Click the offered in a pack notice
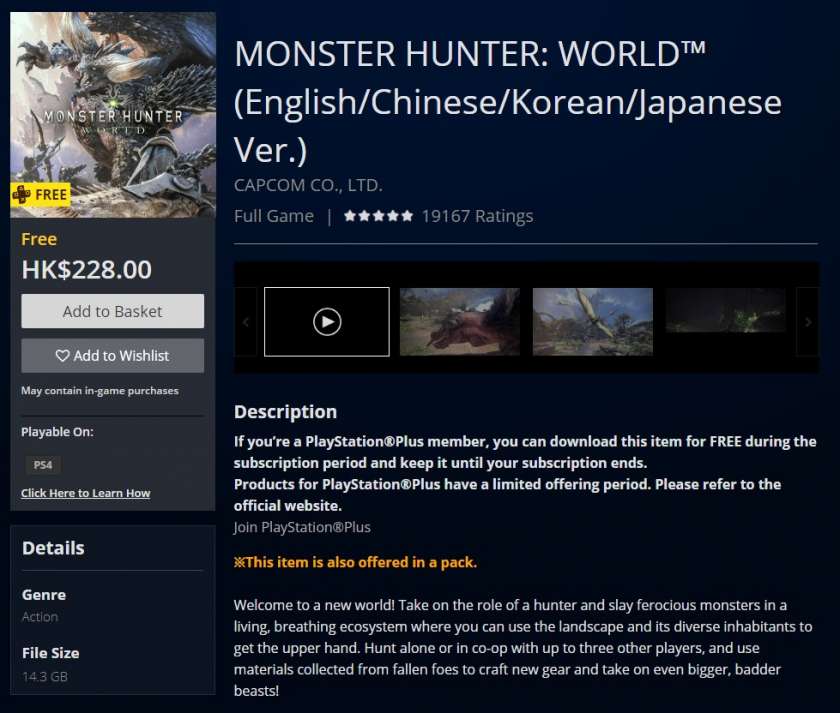The height and width of the screenshot is (713, 840). pyautogui.click(x=355, y=562)
